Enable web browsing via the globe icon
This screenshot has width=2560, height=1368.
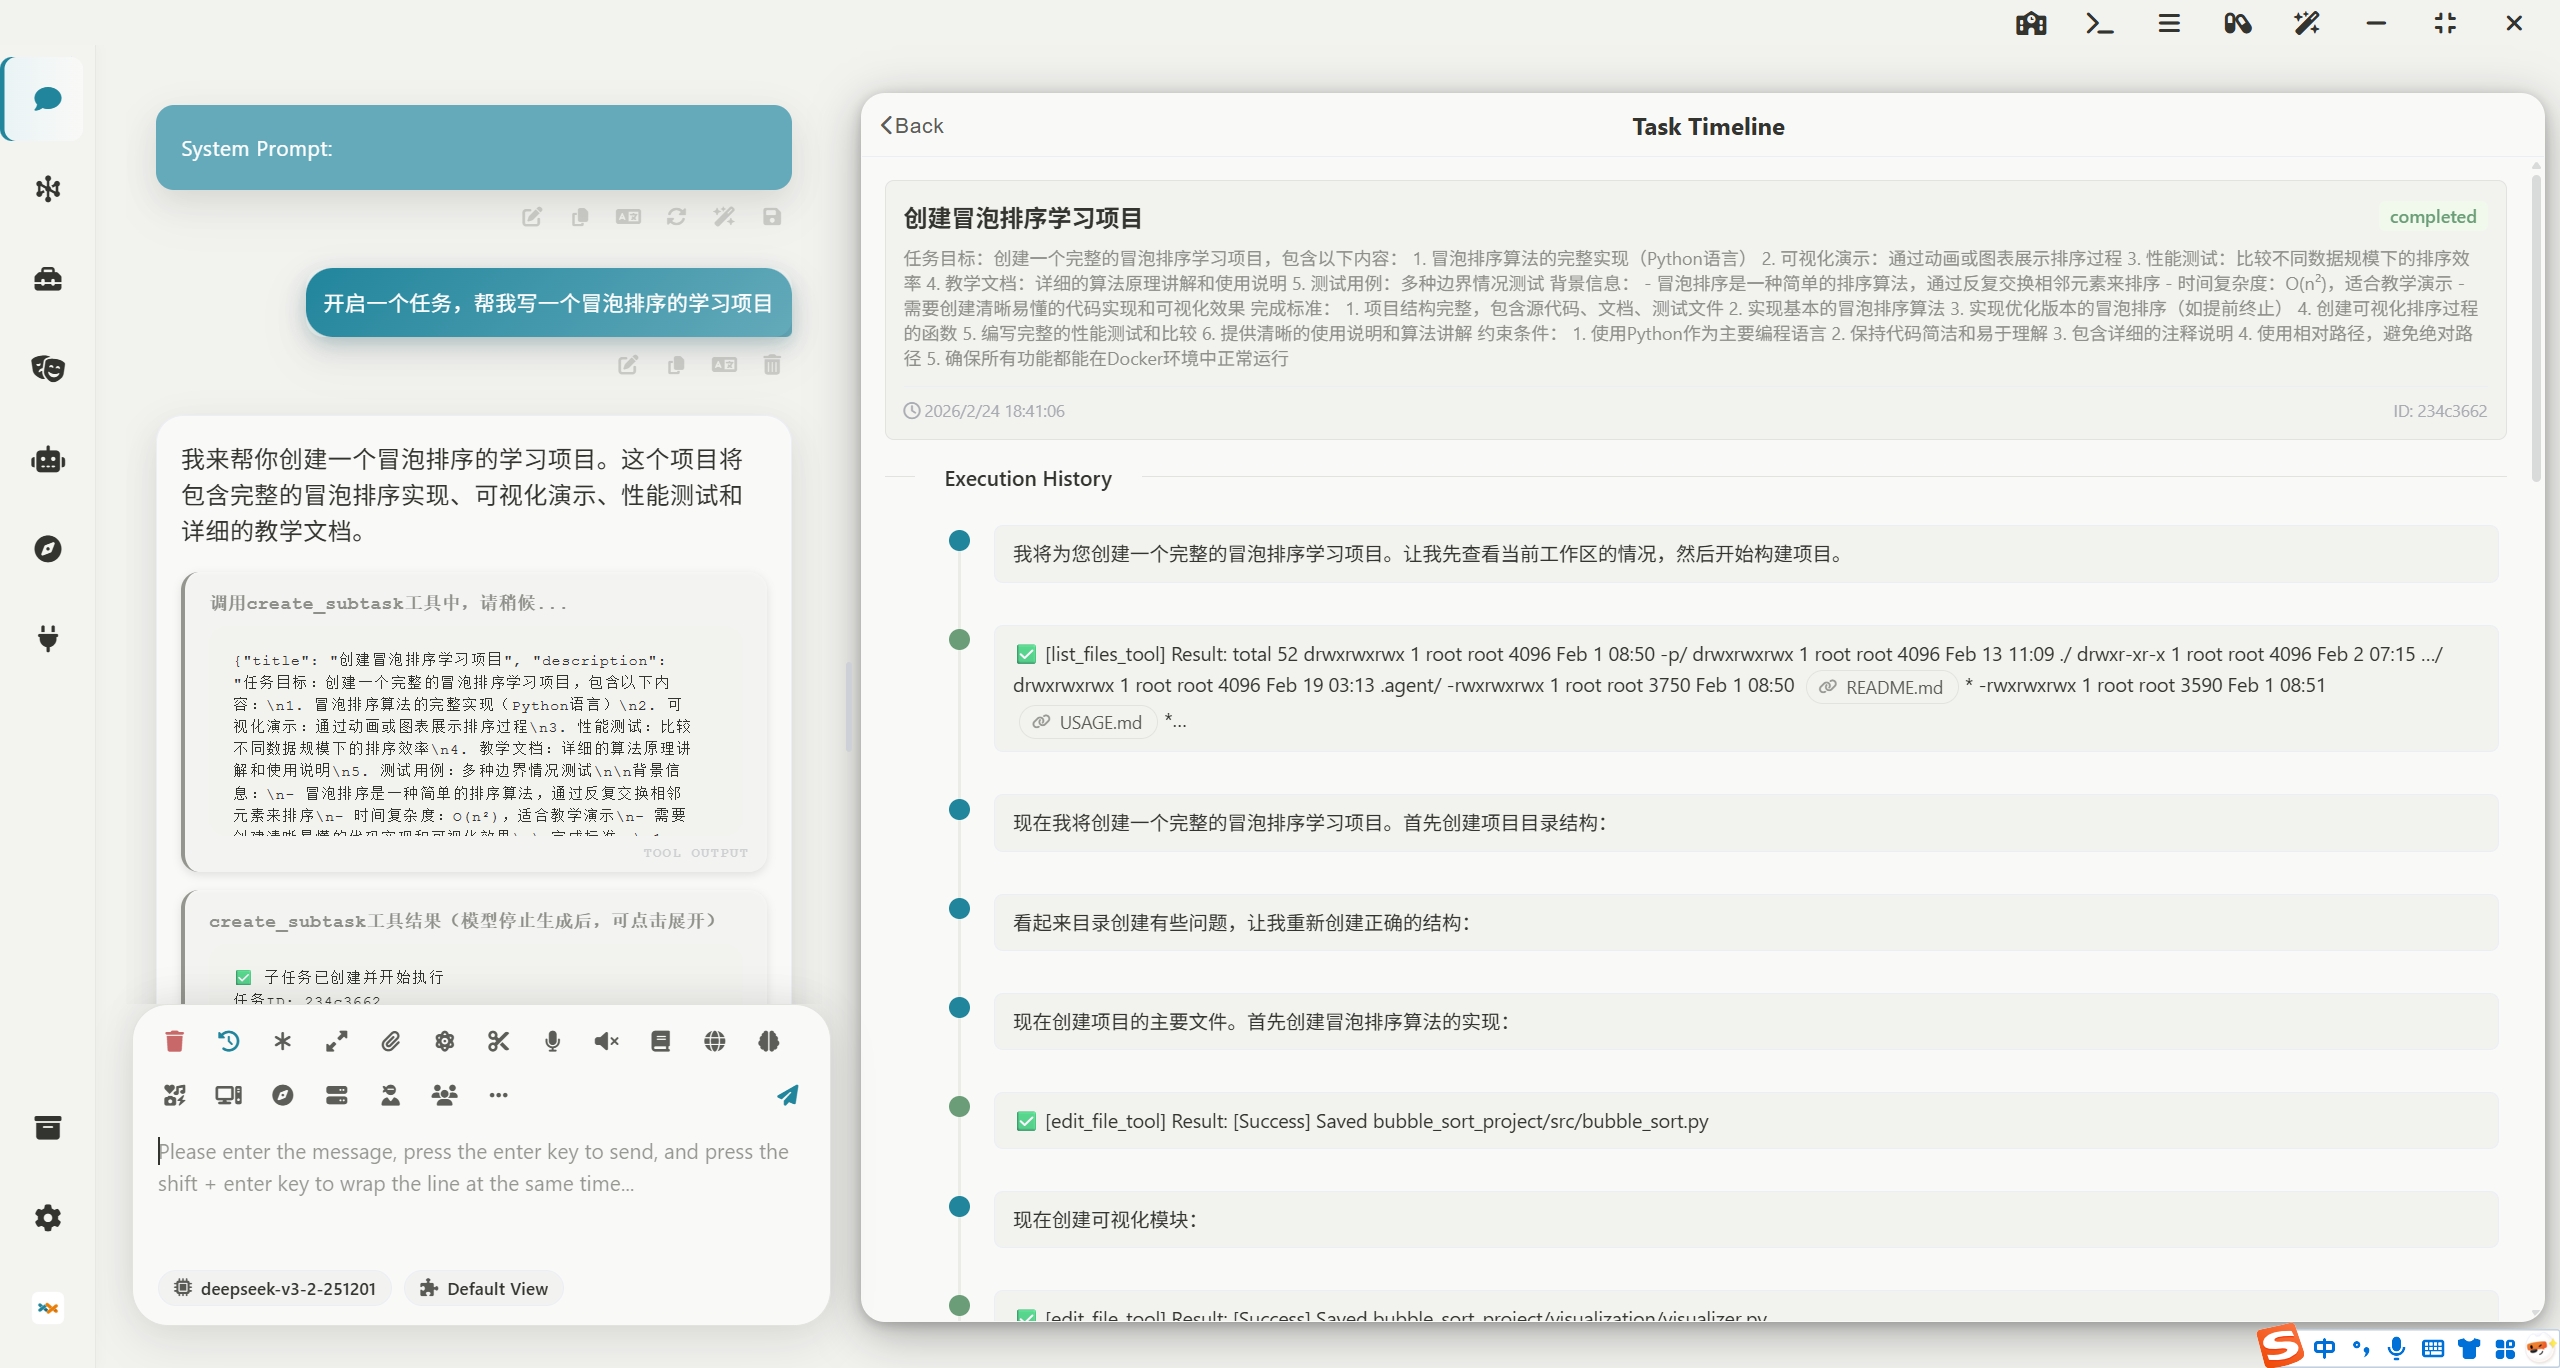714,1042
